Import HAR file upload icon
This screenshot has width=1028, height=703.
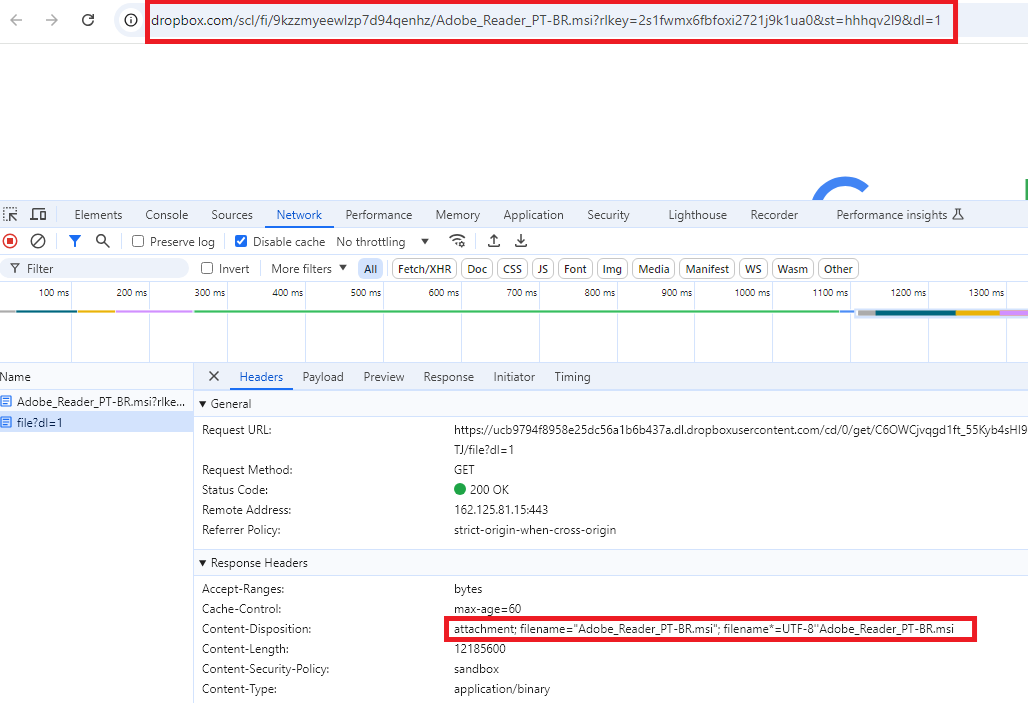(x=494, y=241)
